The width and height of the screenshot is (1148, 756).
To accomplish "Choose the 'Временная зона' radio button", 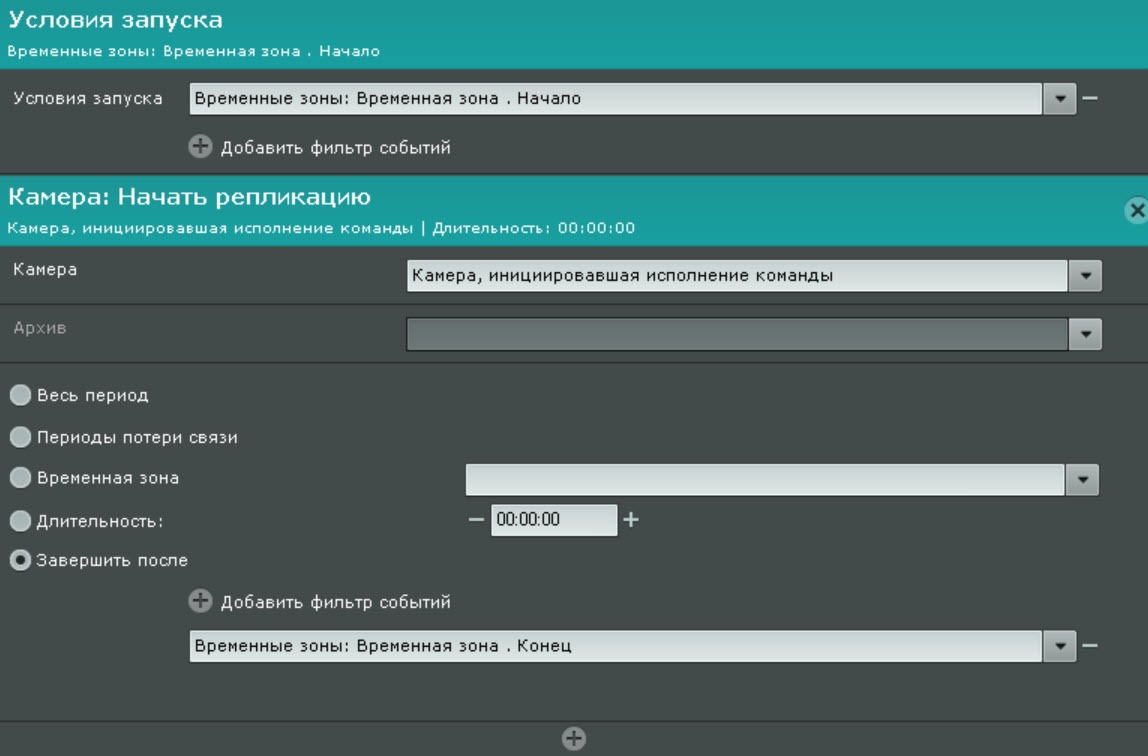I will (x=20, y=479).
